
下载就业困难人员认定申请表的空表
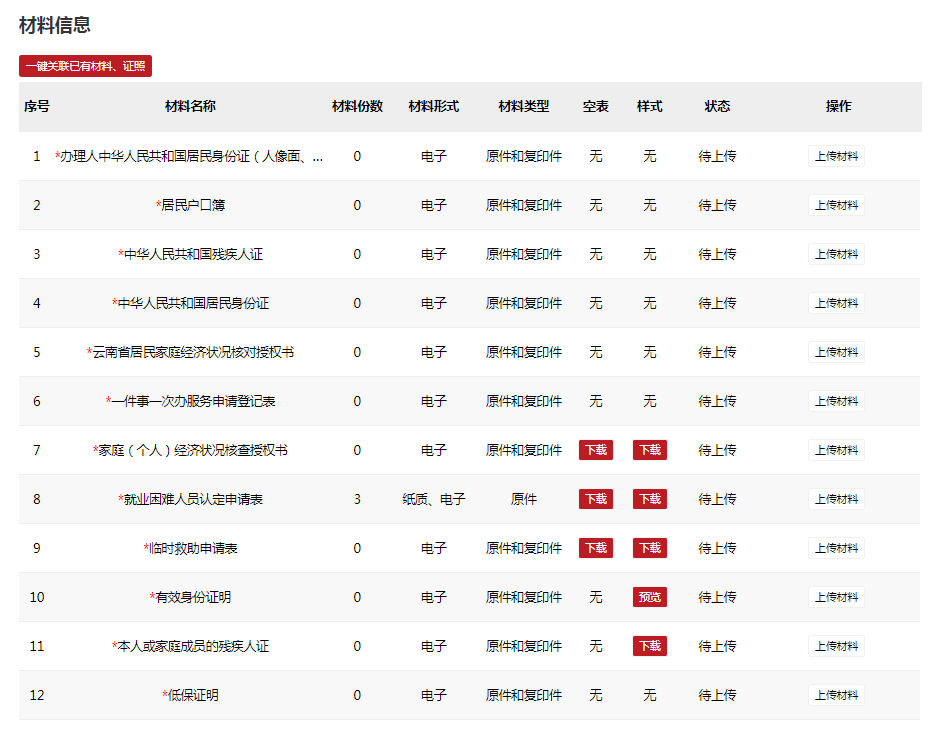point(595,499)
